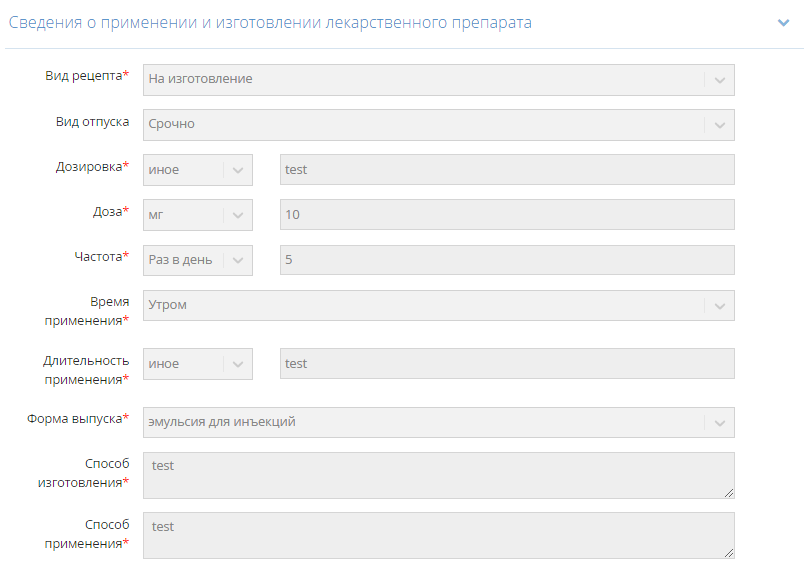The image size is (807, 566).
Task: Click the resize handle of 'Способ применения' textarea
Action: 729,552
